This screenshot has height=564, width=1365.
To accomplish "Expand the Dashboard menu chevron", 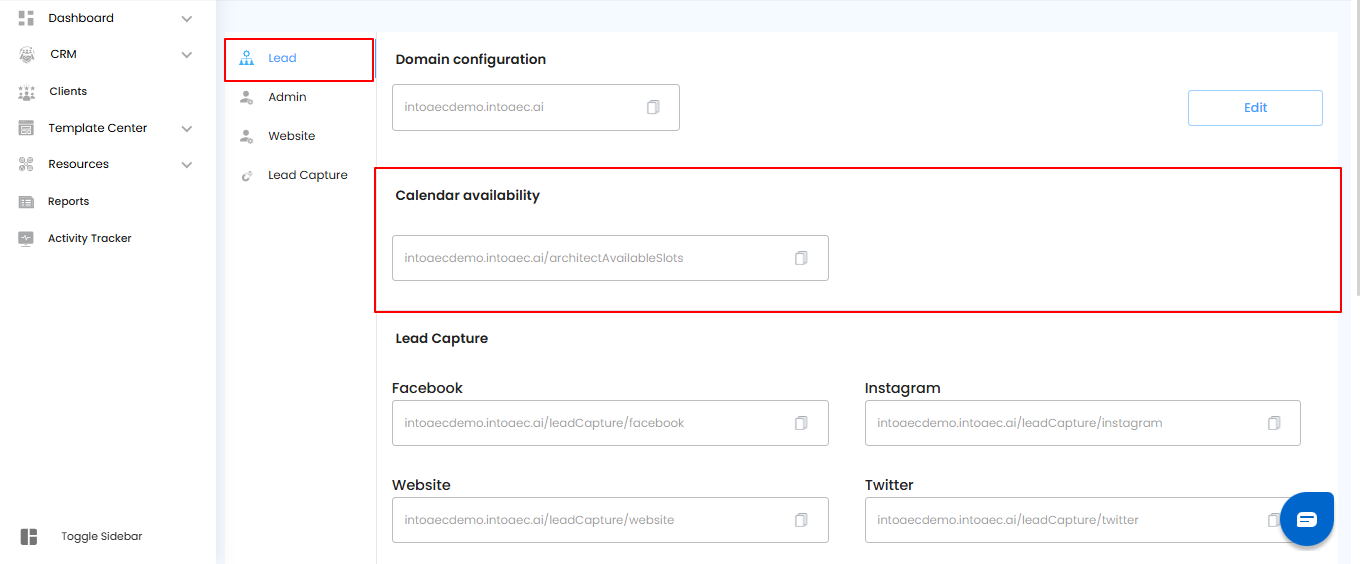I will [187, 18].
